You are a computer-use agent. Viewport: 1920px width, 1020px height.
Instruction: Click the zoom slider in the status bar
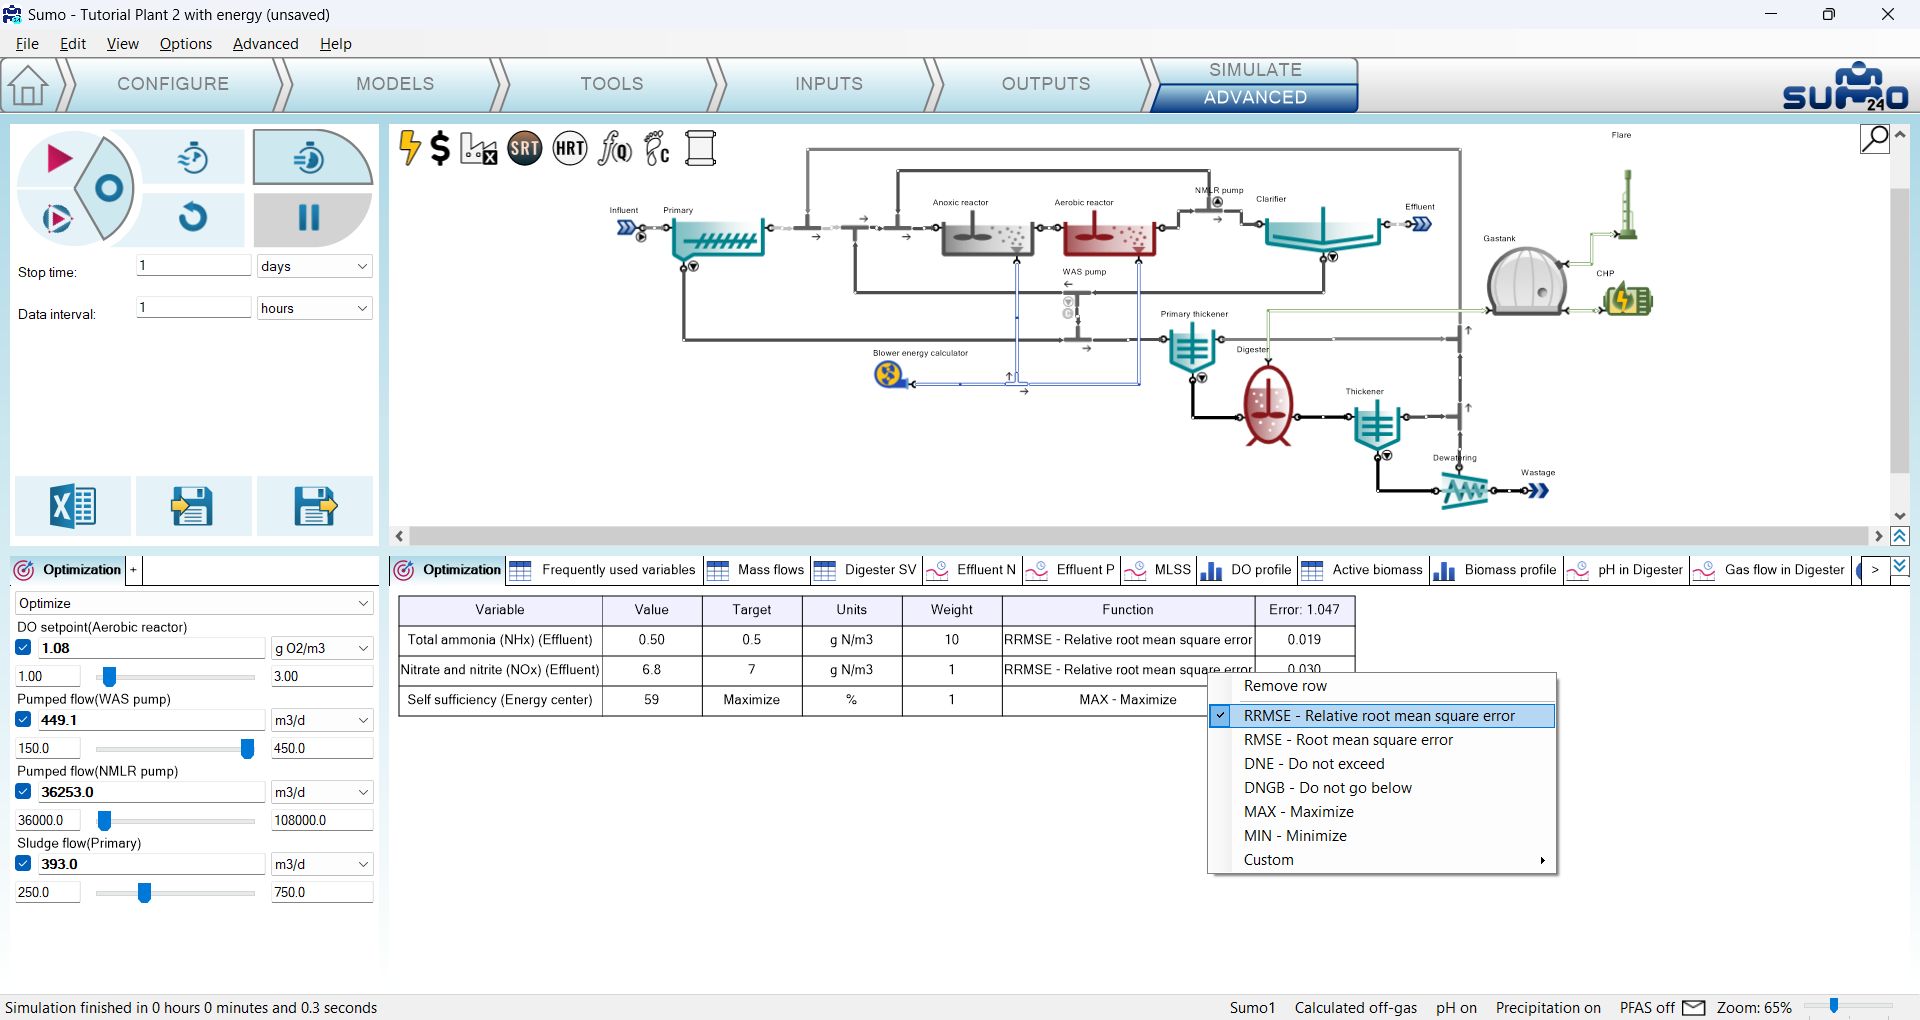pyautogui.click(x=1834, y=1006)
